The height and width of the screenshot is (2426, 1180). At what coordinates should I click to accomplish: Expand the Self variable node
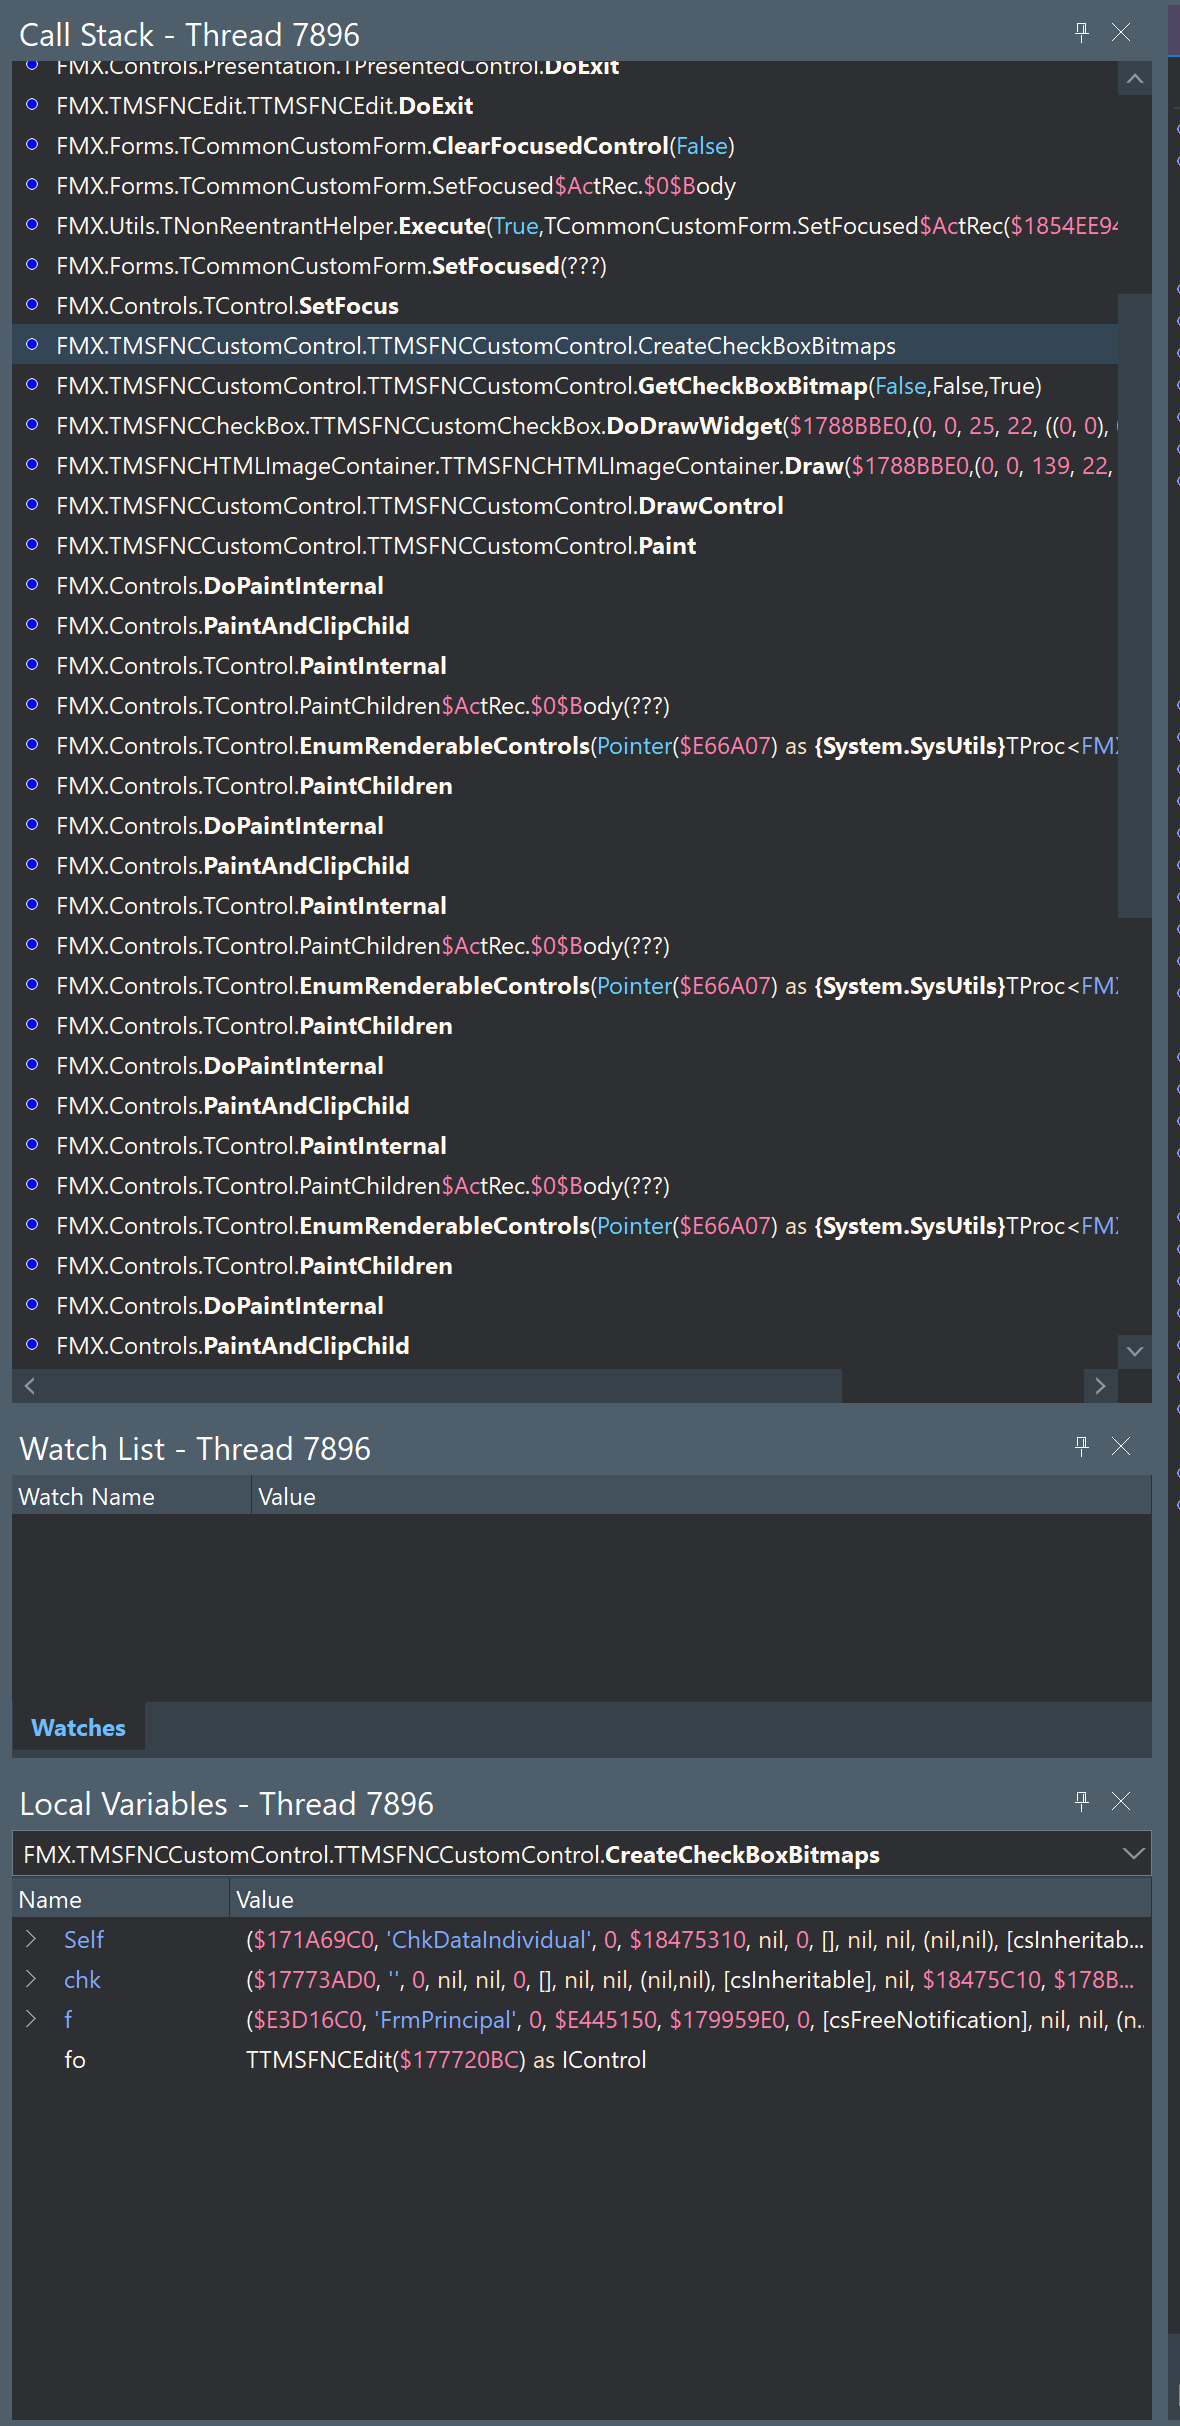click(31, 1939)
